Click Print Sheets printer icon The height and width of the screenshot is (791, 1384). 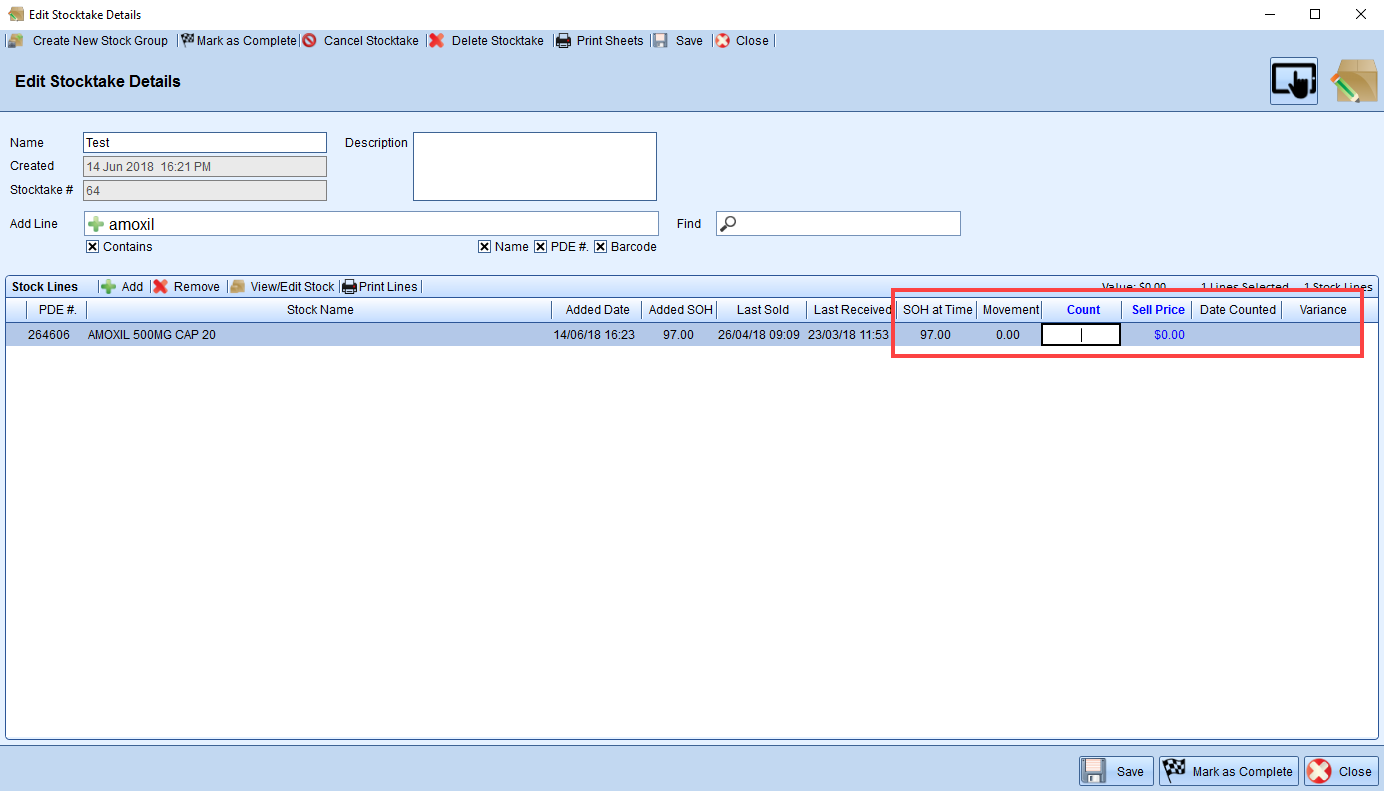564,41
